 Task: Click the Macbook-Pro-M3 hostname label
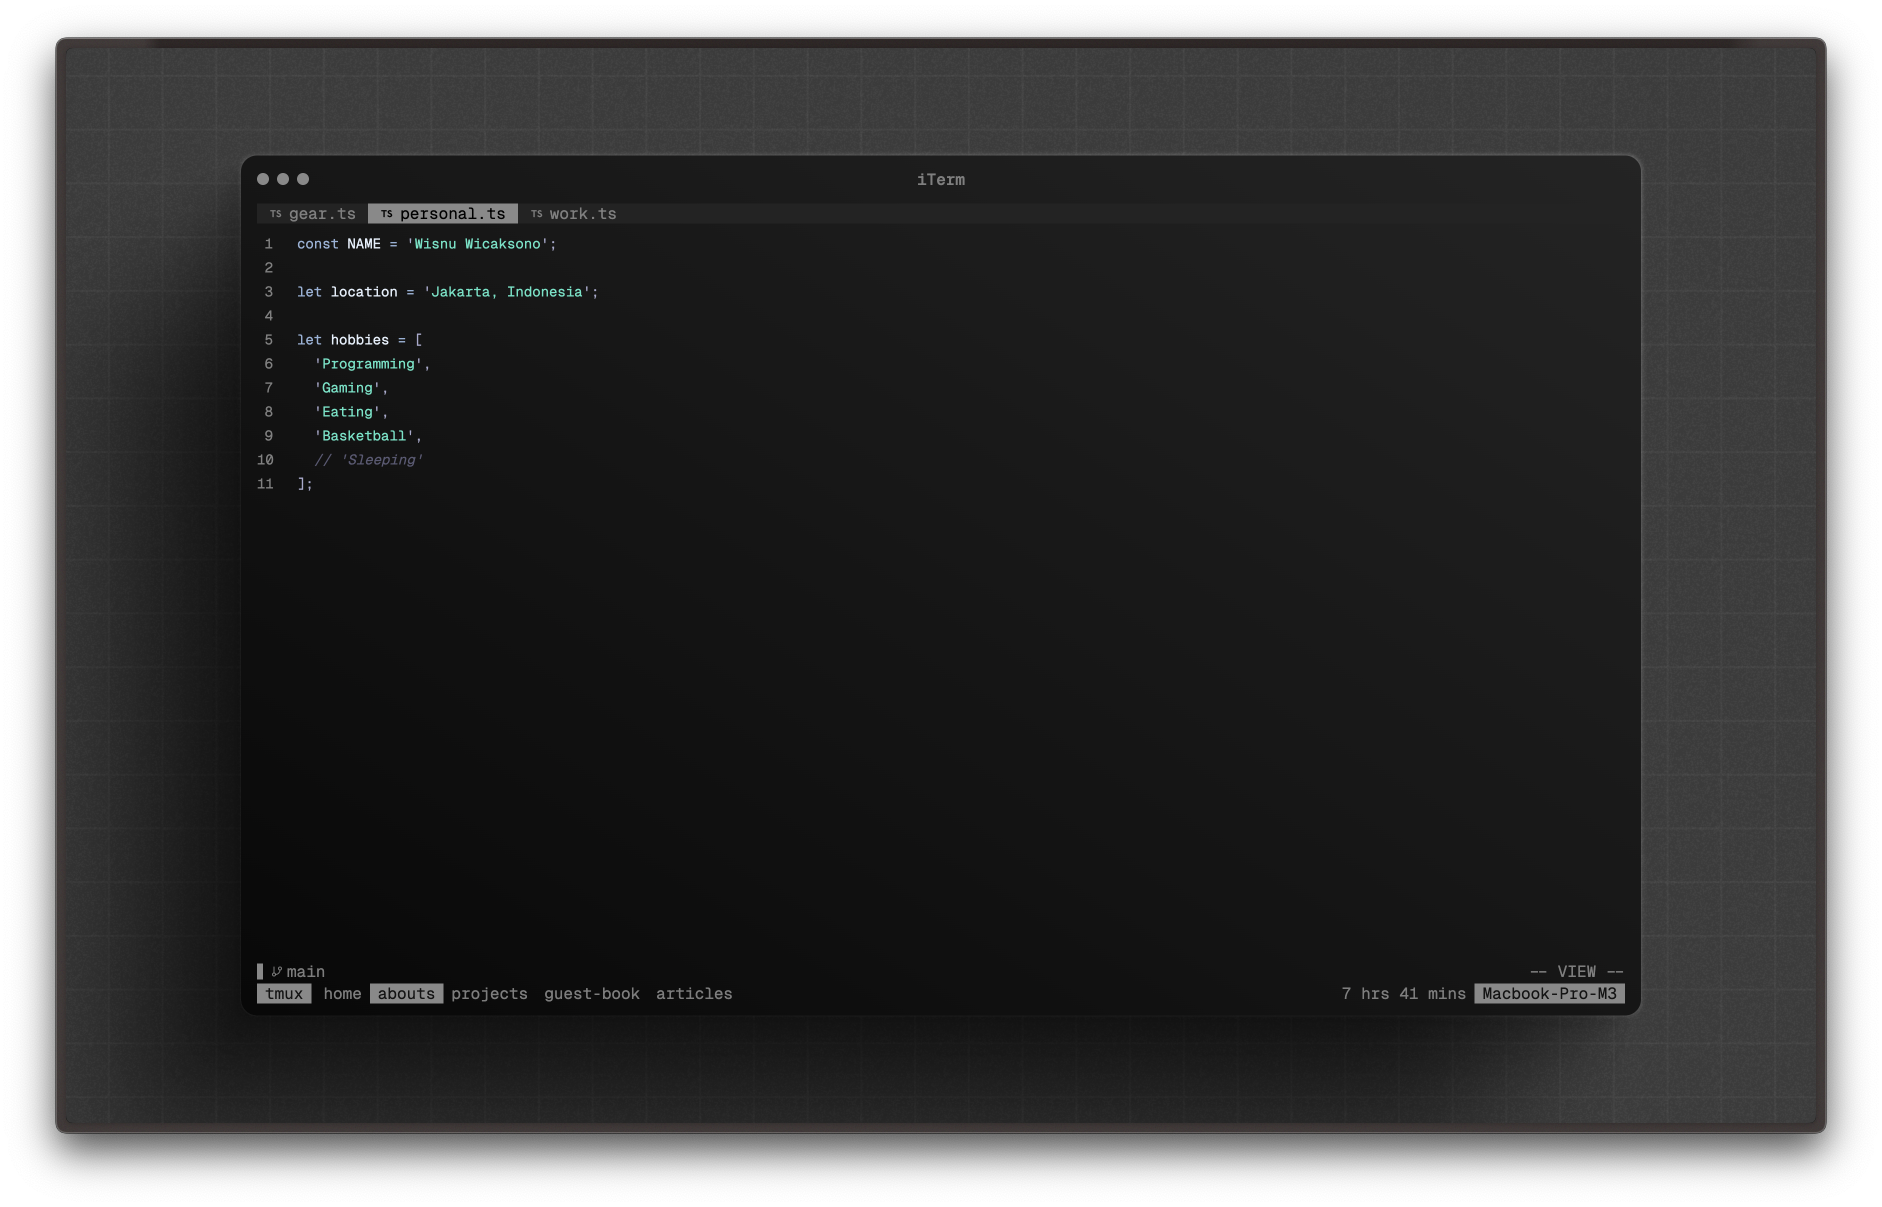[x=1549, y=994]
